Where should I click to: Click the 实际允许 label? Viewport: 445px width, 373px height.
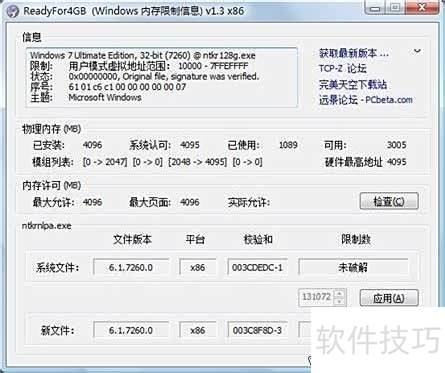point(249,202)
